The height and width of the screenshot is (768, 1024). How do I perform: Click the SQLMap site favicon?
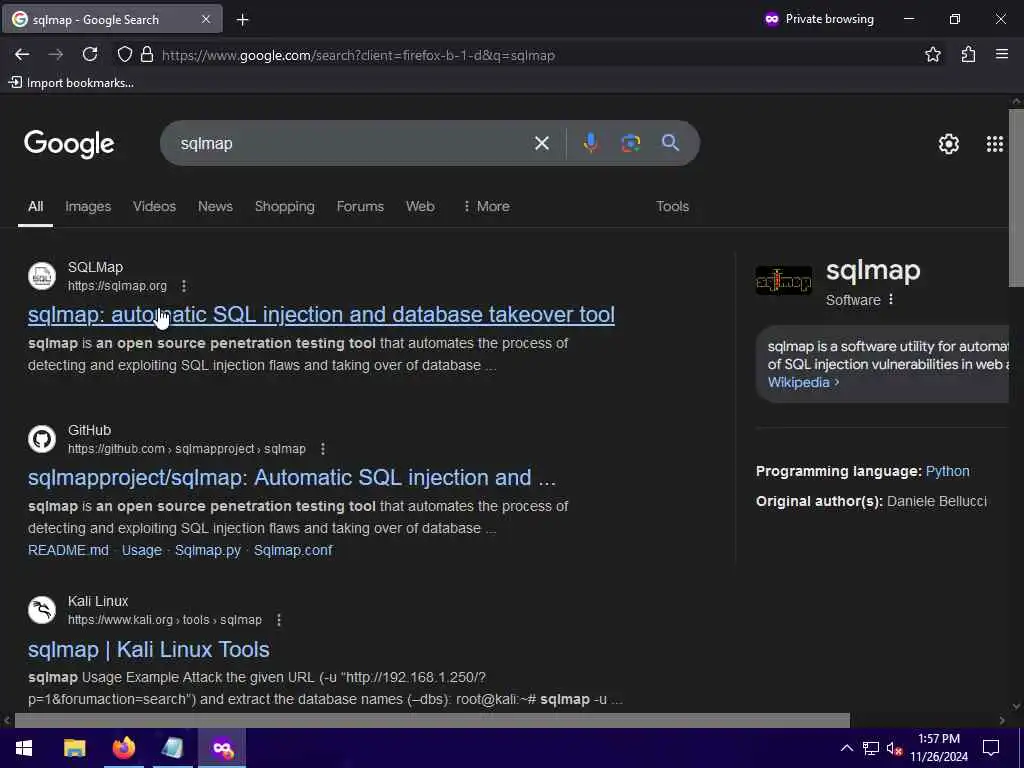coord(42,276)
